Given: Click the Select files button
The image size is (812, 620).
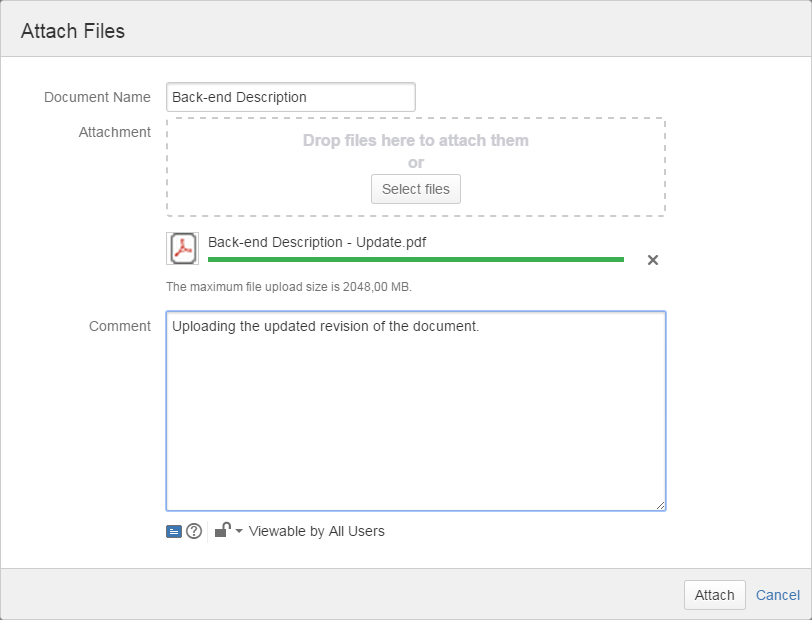Looking at the screenshot, I should 415,189.
